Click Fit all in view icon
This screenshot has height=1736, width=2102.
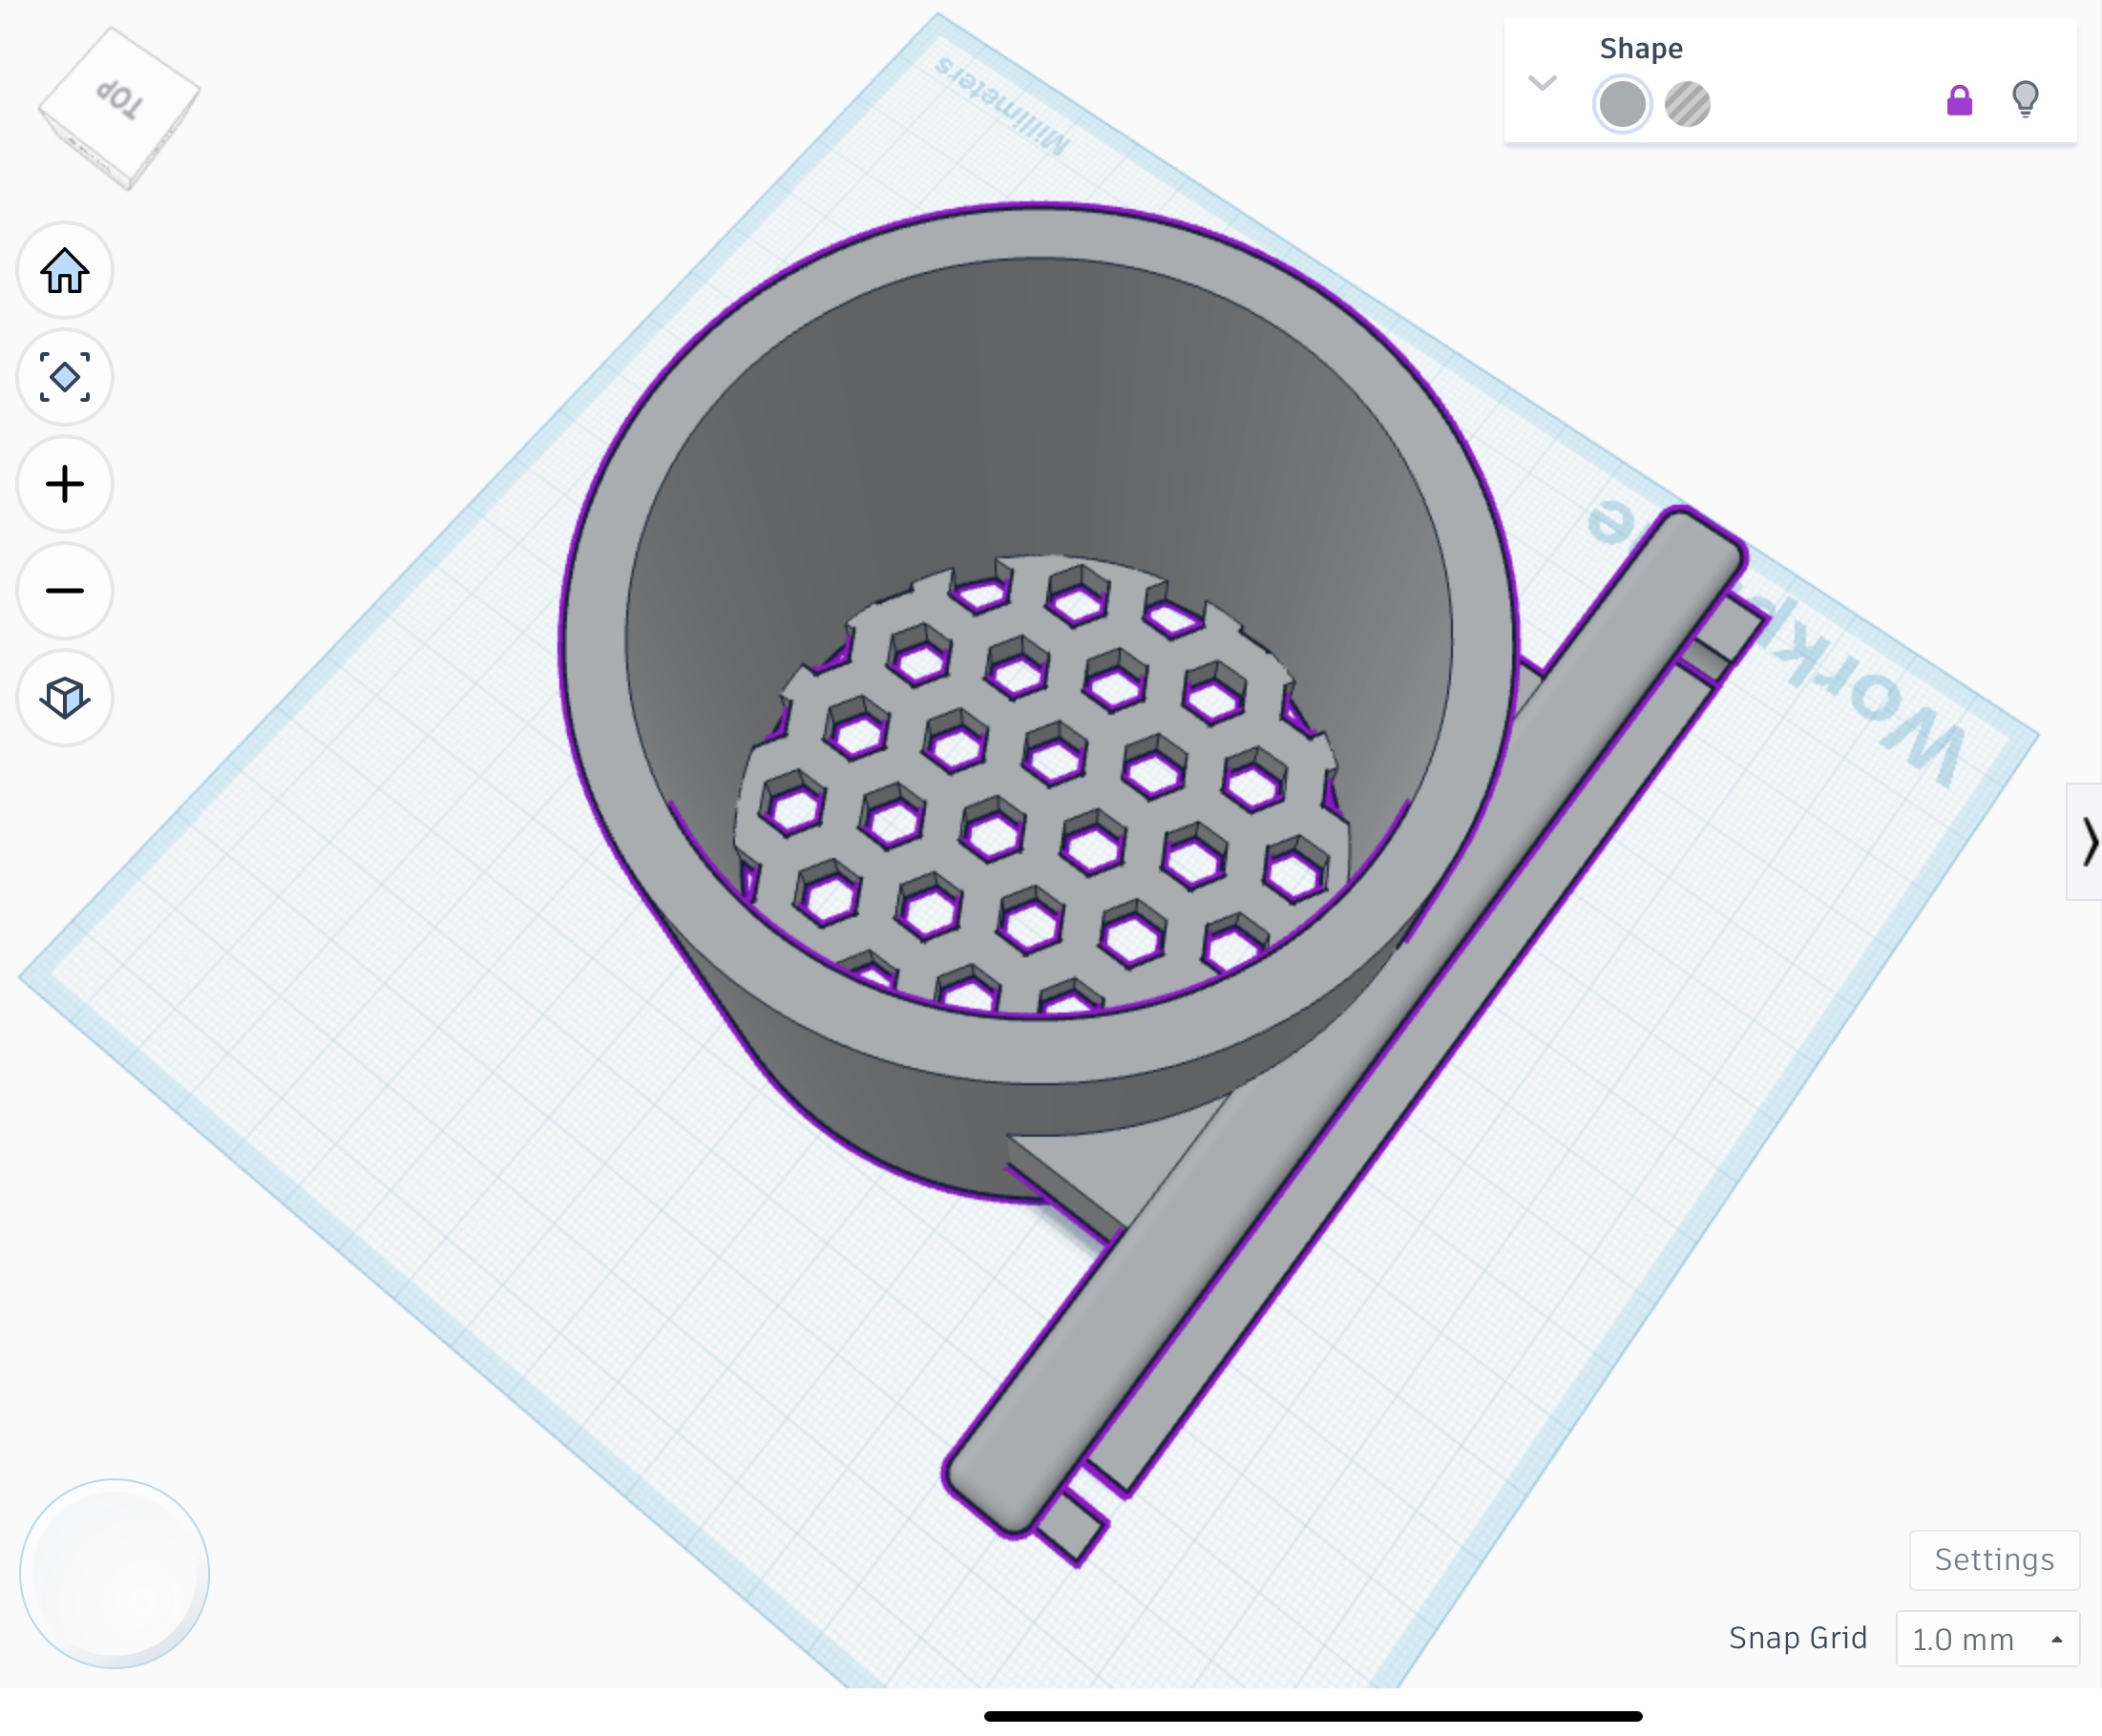point(65,377)
